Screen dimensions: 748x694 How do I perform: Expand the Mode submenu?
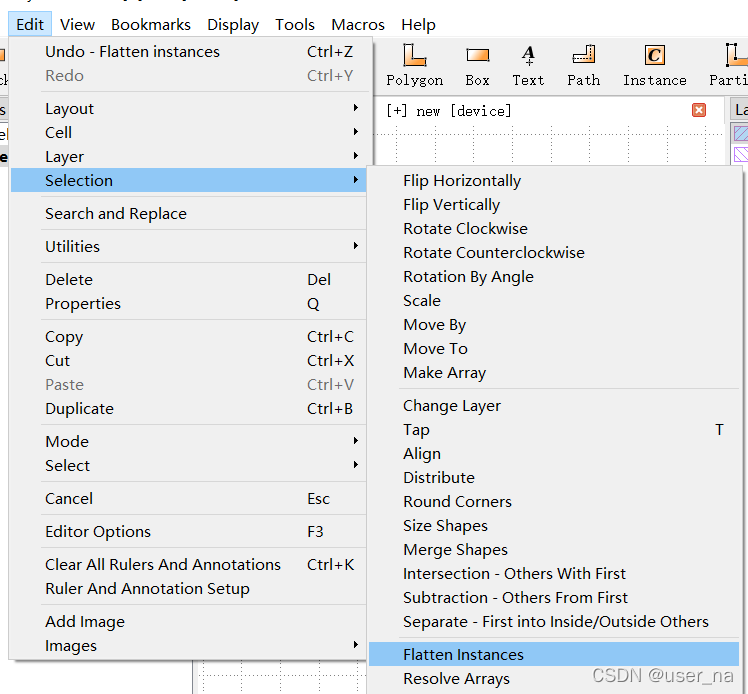tap(188, 441)
